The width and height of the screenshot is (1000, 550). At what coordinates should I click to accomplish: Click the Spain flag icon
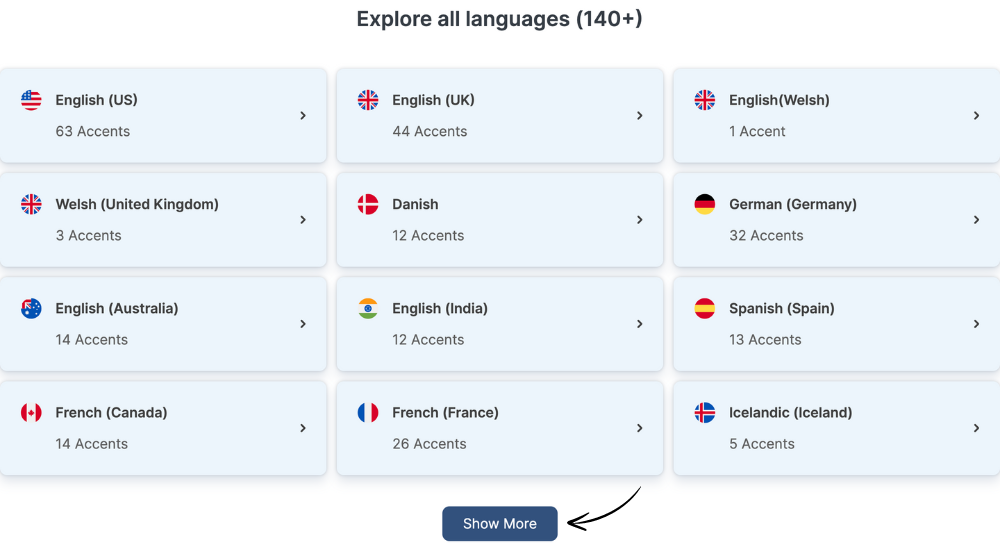(x=705, y=308)
